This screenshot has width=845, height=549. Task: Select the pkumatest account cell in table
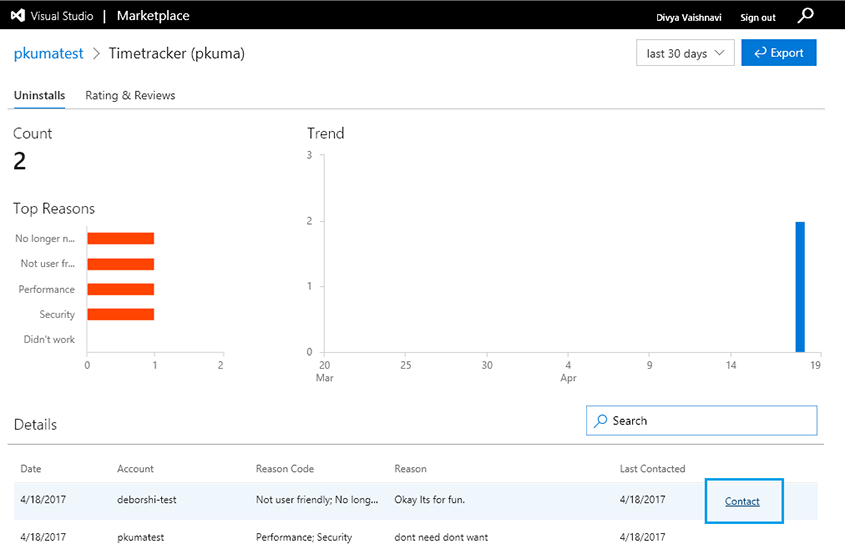(x=141, y=537)
